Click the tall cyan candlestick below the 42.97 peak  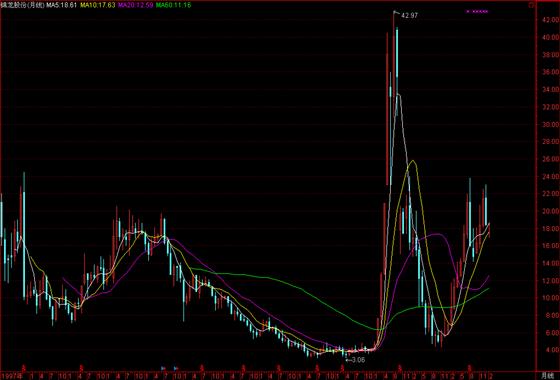click(x=397, y=71)
